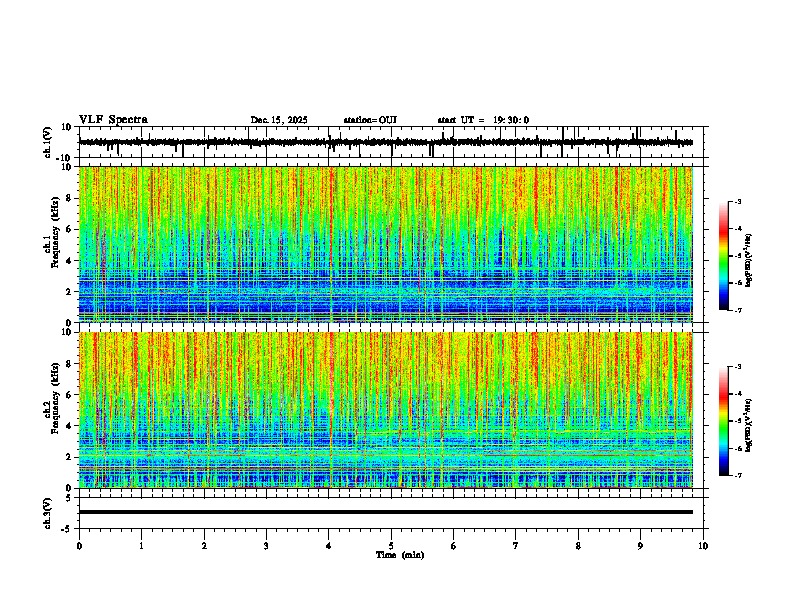Click ch.2 frequency axis tick "4"
This screenshot has height=612, width=792.
tap(70, 426)
